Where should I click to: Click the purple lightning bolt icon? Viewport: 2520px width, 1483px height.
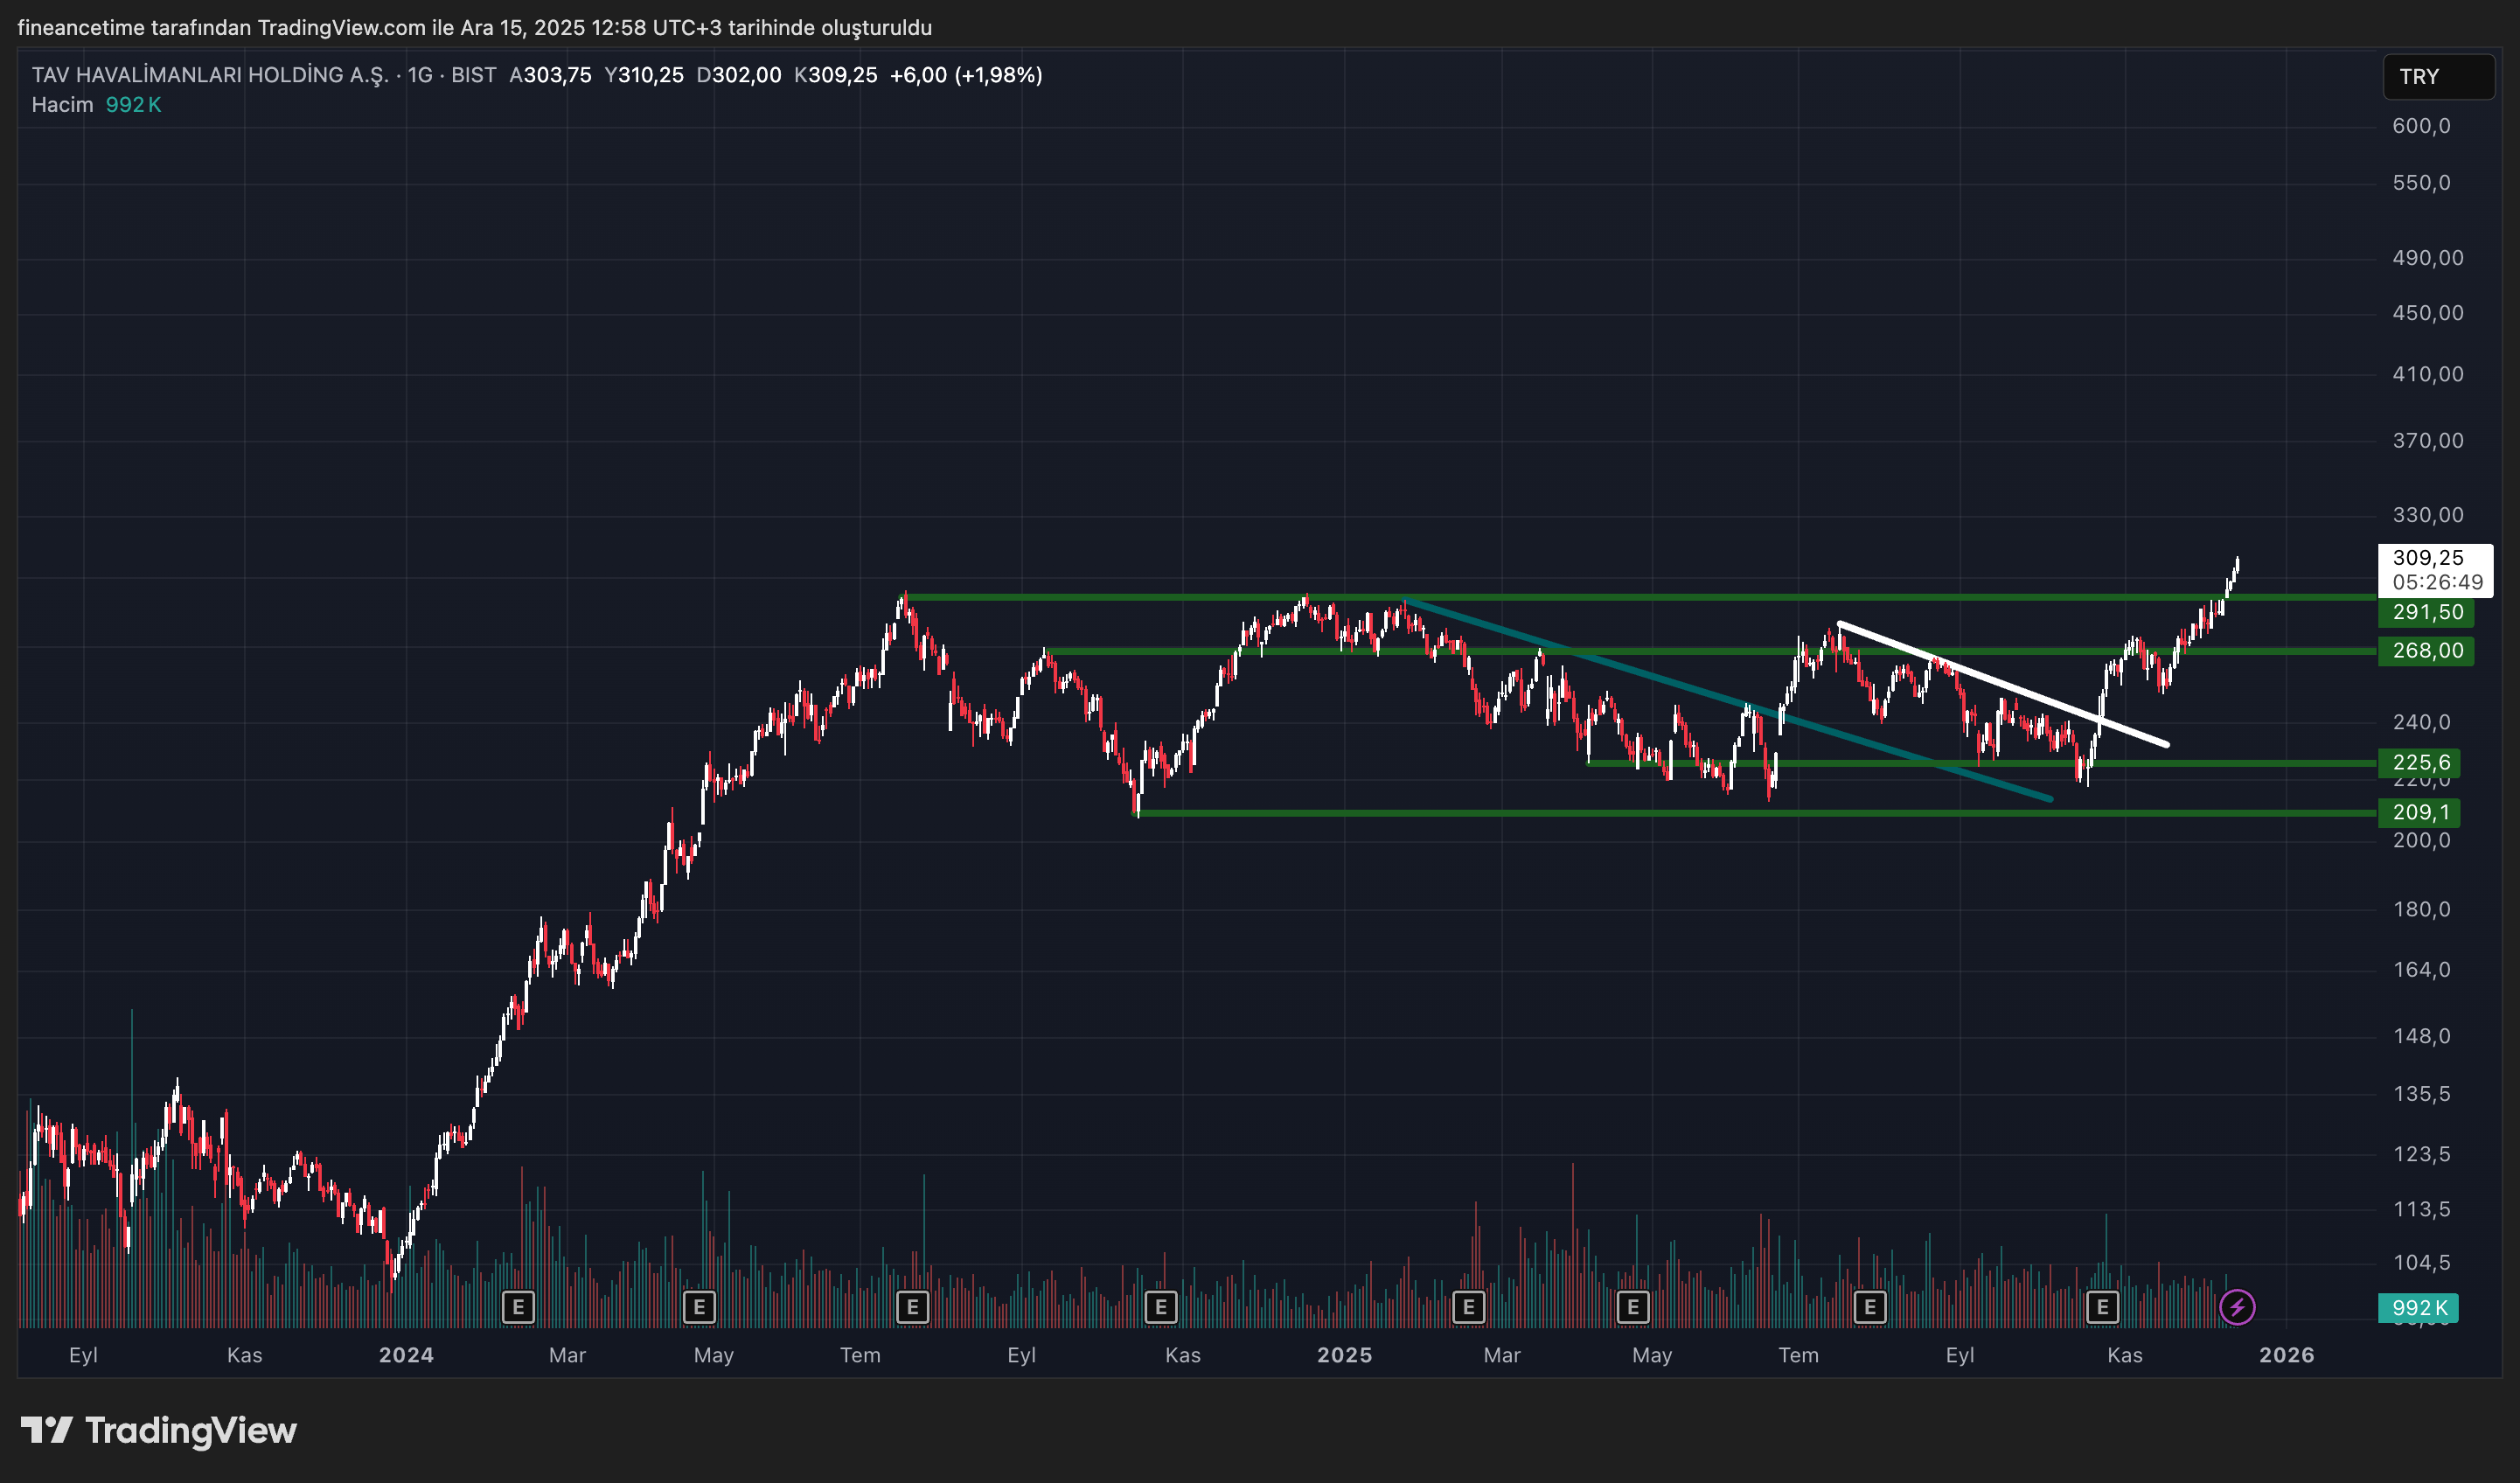2236,1306
